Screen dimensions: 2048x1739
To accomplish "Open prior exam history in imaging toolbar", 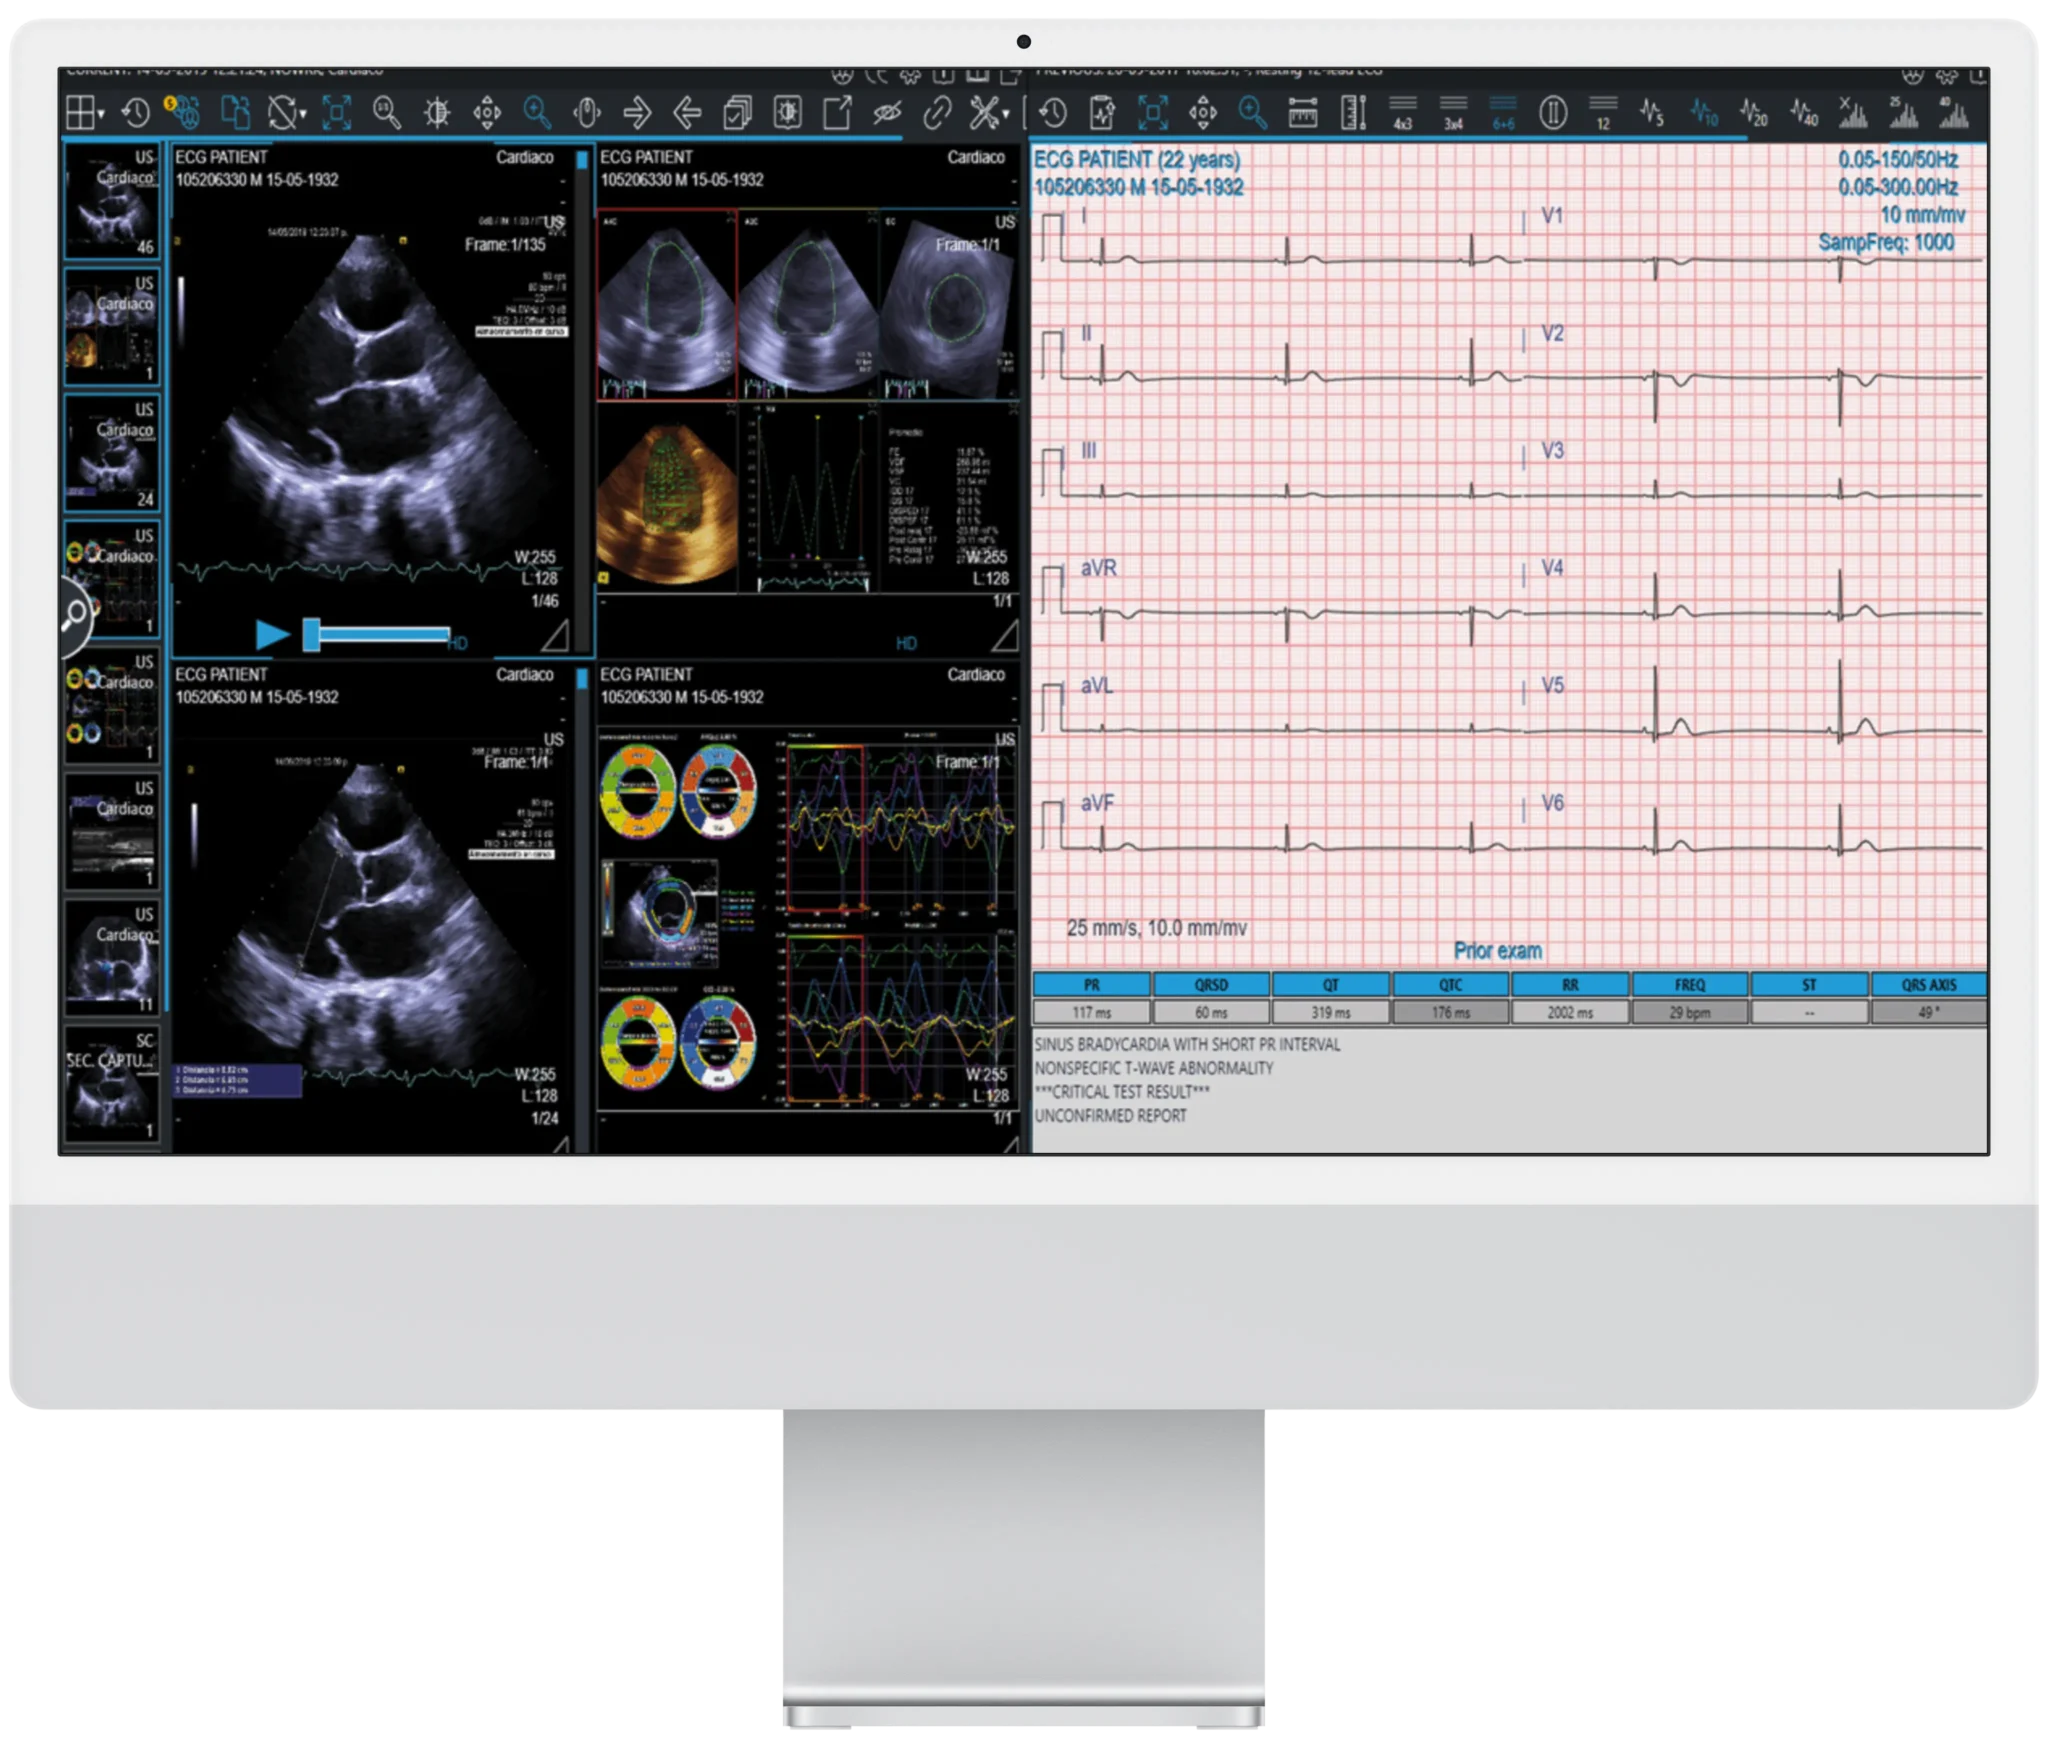I will coord(135,112).
